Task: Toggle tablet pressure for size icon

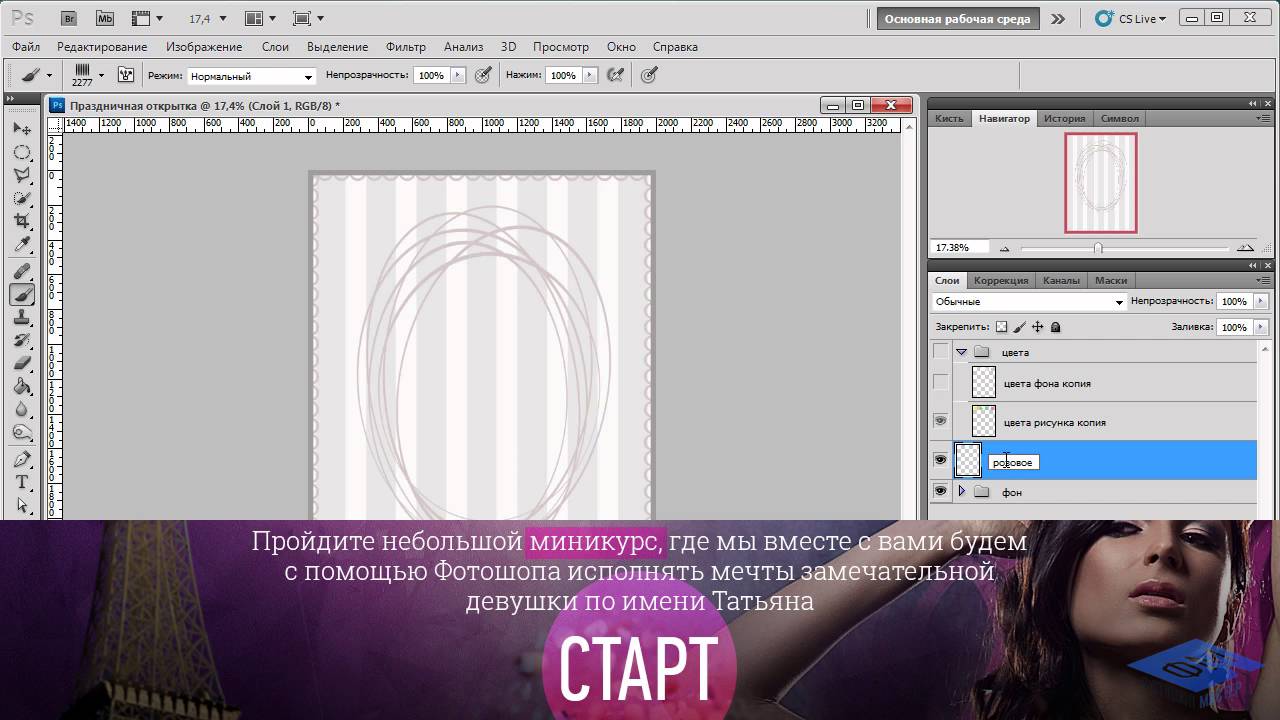Action: 649,75
